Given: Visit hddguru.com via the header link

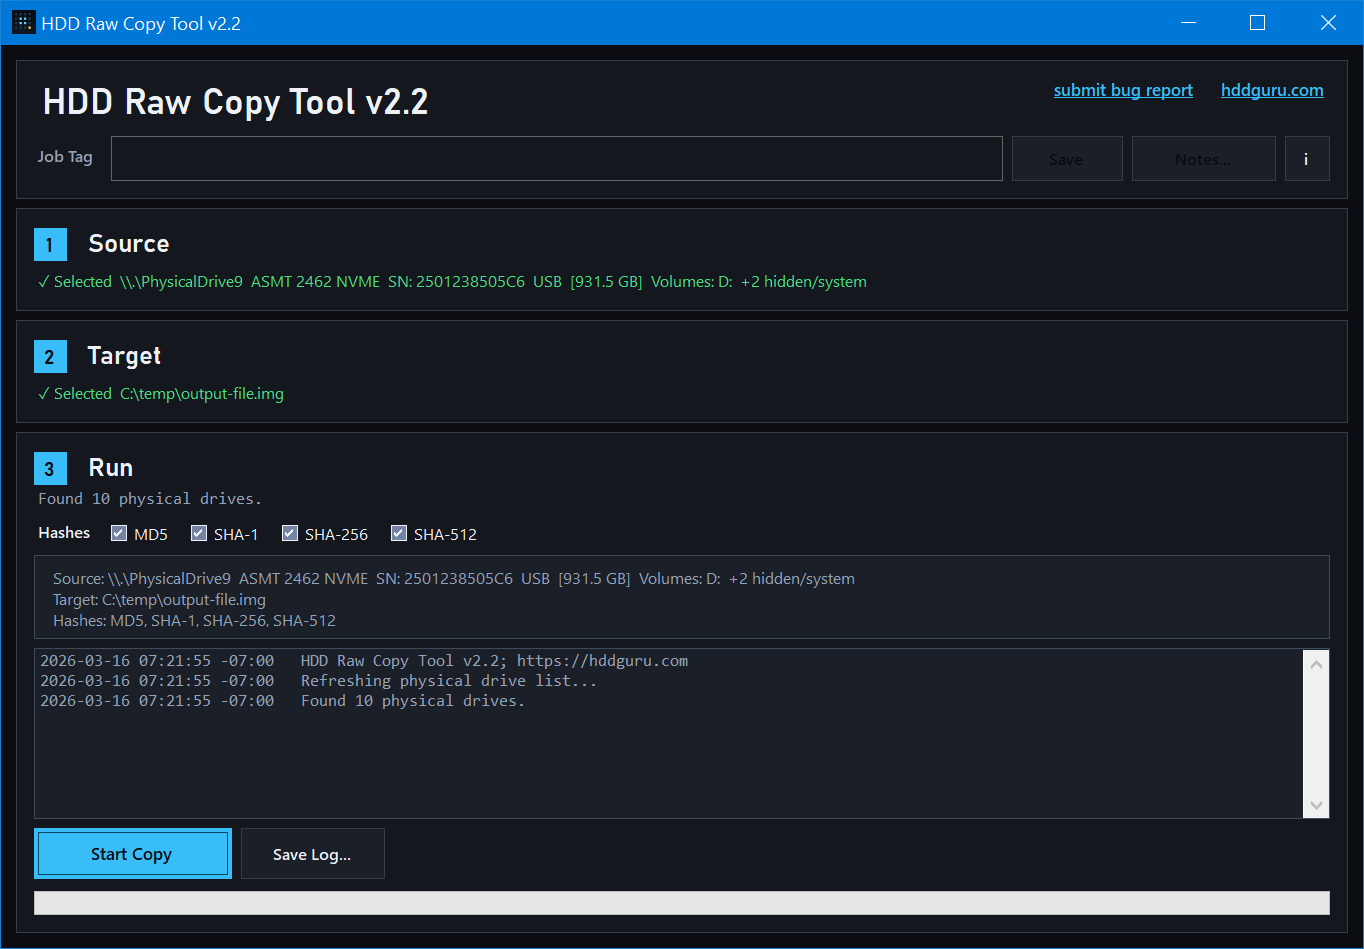Looking at the screenshot, I should pyautogui.click(x=1272, y=90).
